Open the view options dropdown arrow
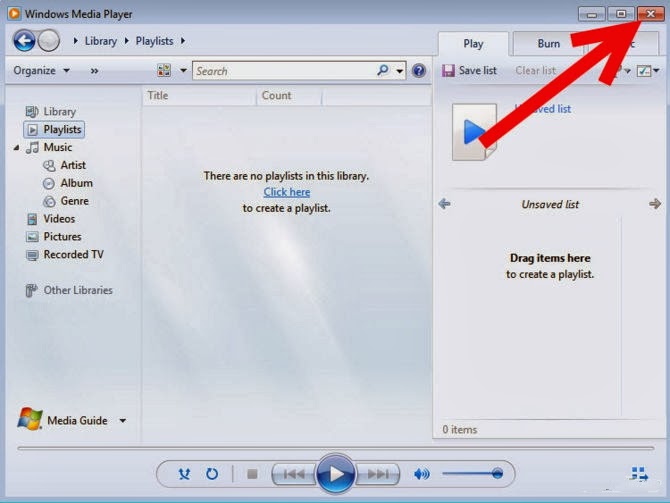This screenshot has height=503, width=670. tap(183, 71)
